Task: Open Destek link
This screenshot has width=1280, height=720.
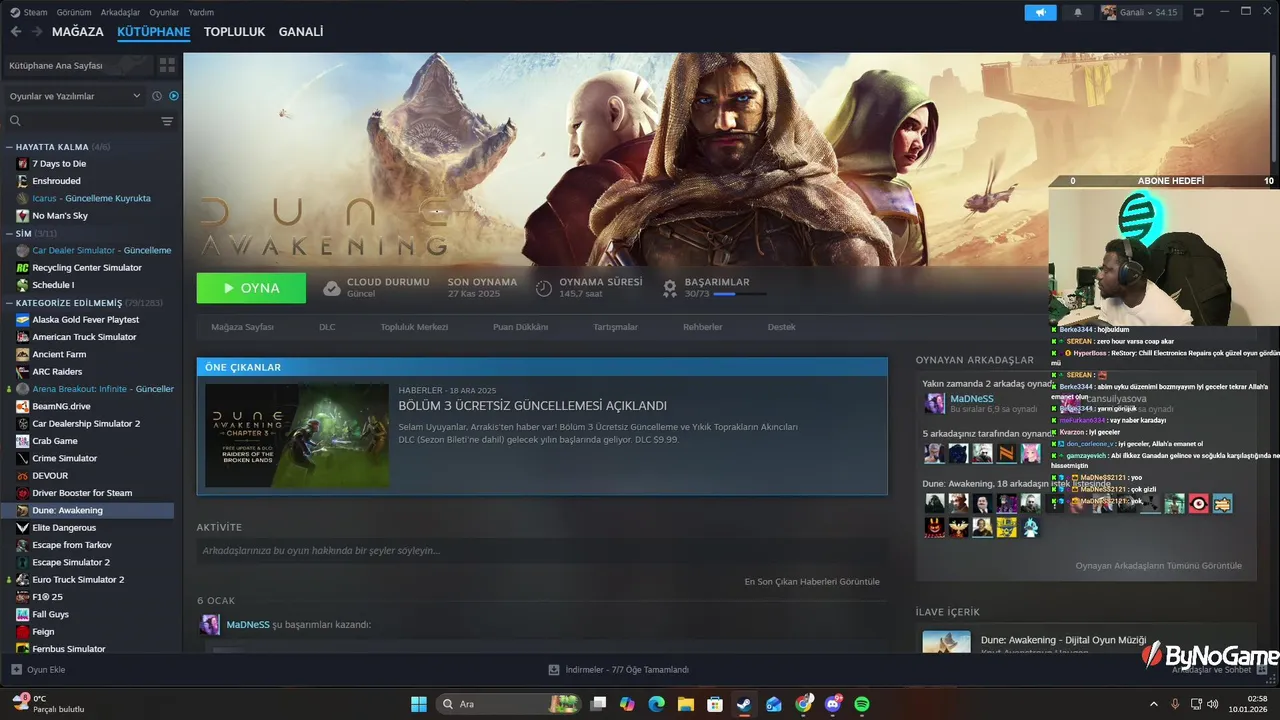Action: pyautogui.click(x=782, y=327)
